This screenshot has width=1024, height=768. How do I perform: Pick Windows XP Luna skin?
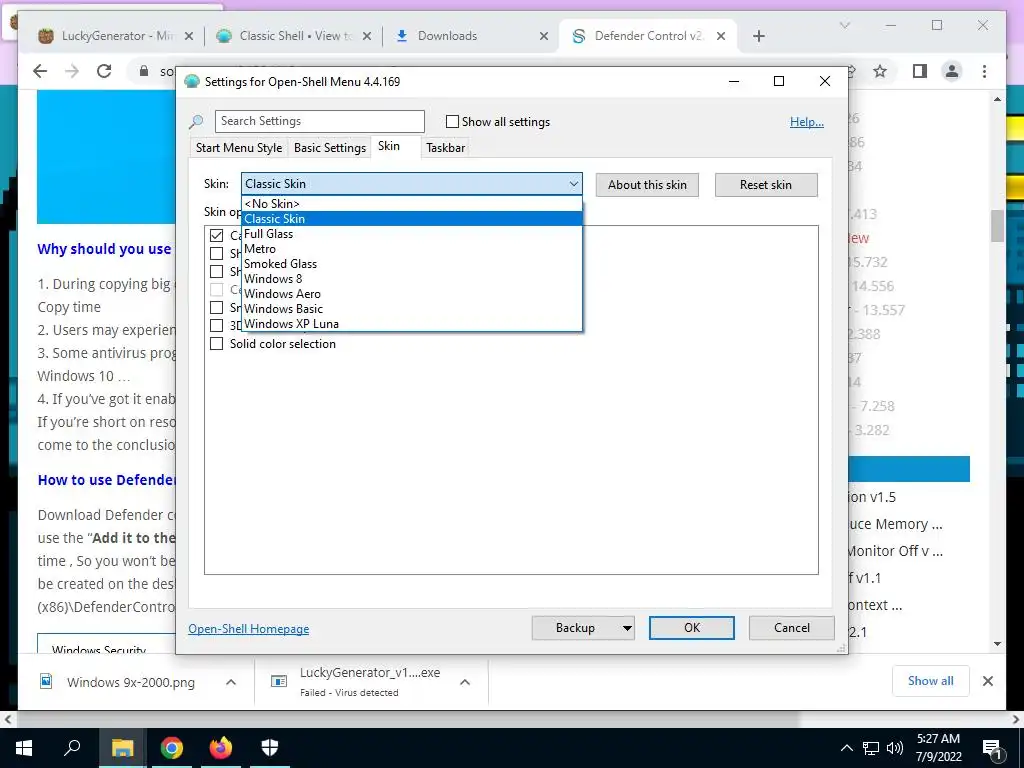[x=411, y=324]
